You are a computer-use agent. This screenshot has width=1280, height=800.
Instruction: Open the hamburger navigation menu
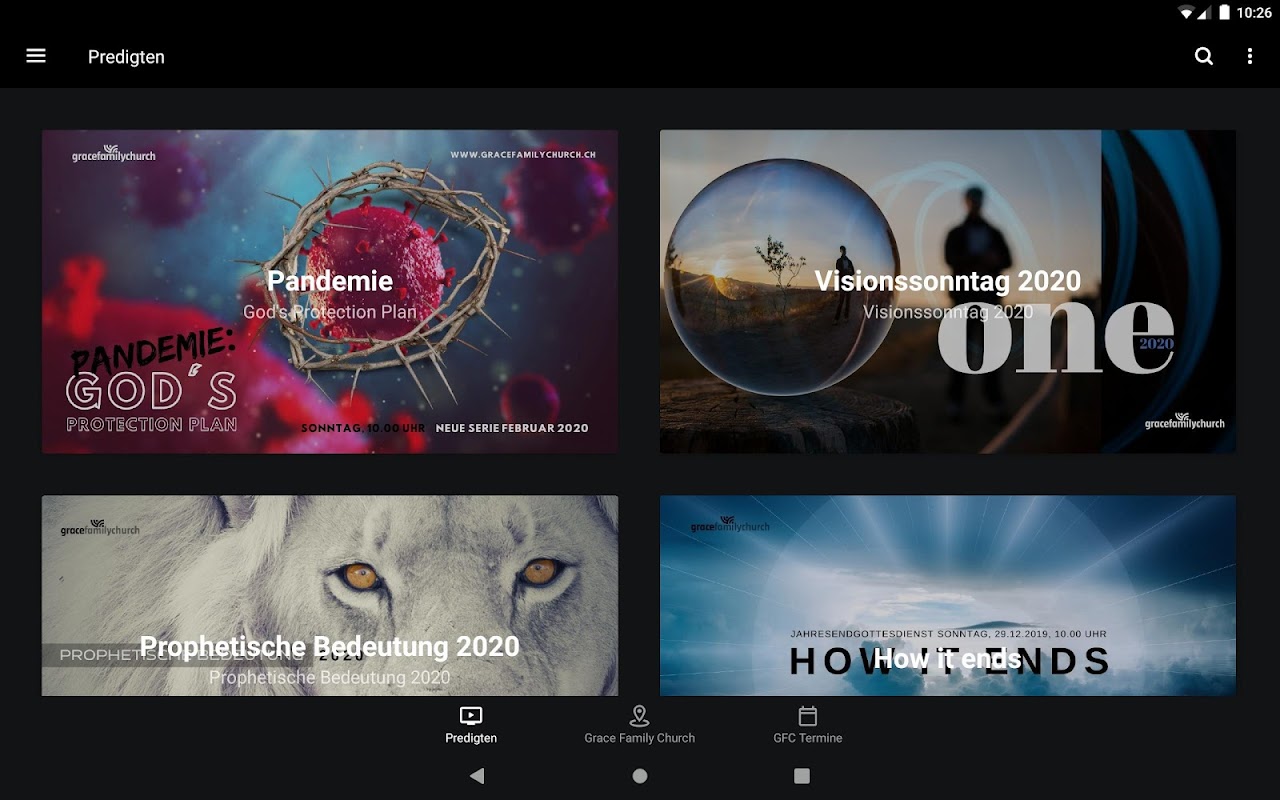(36, 56)
